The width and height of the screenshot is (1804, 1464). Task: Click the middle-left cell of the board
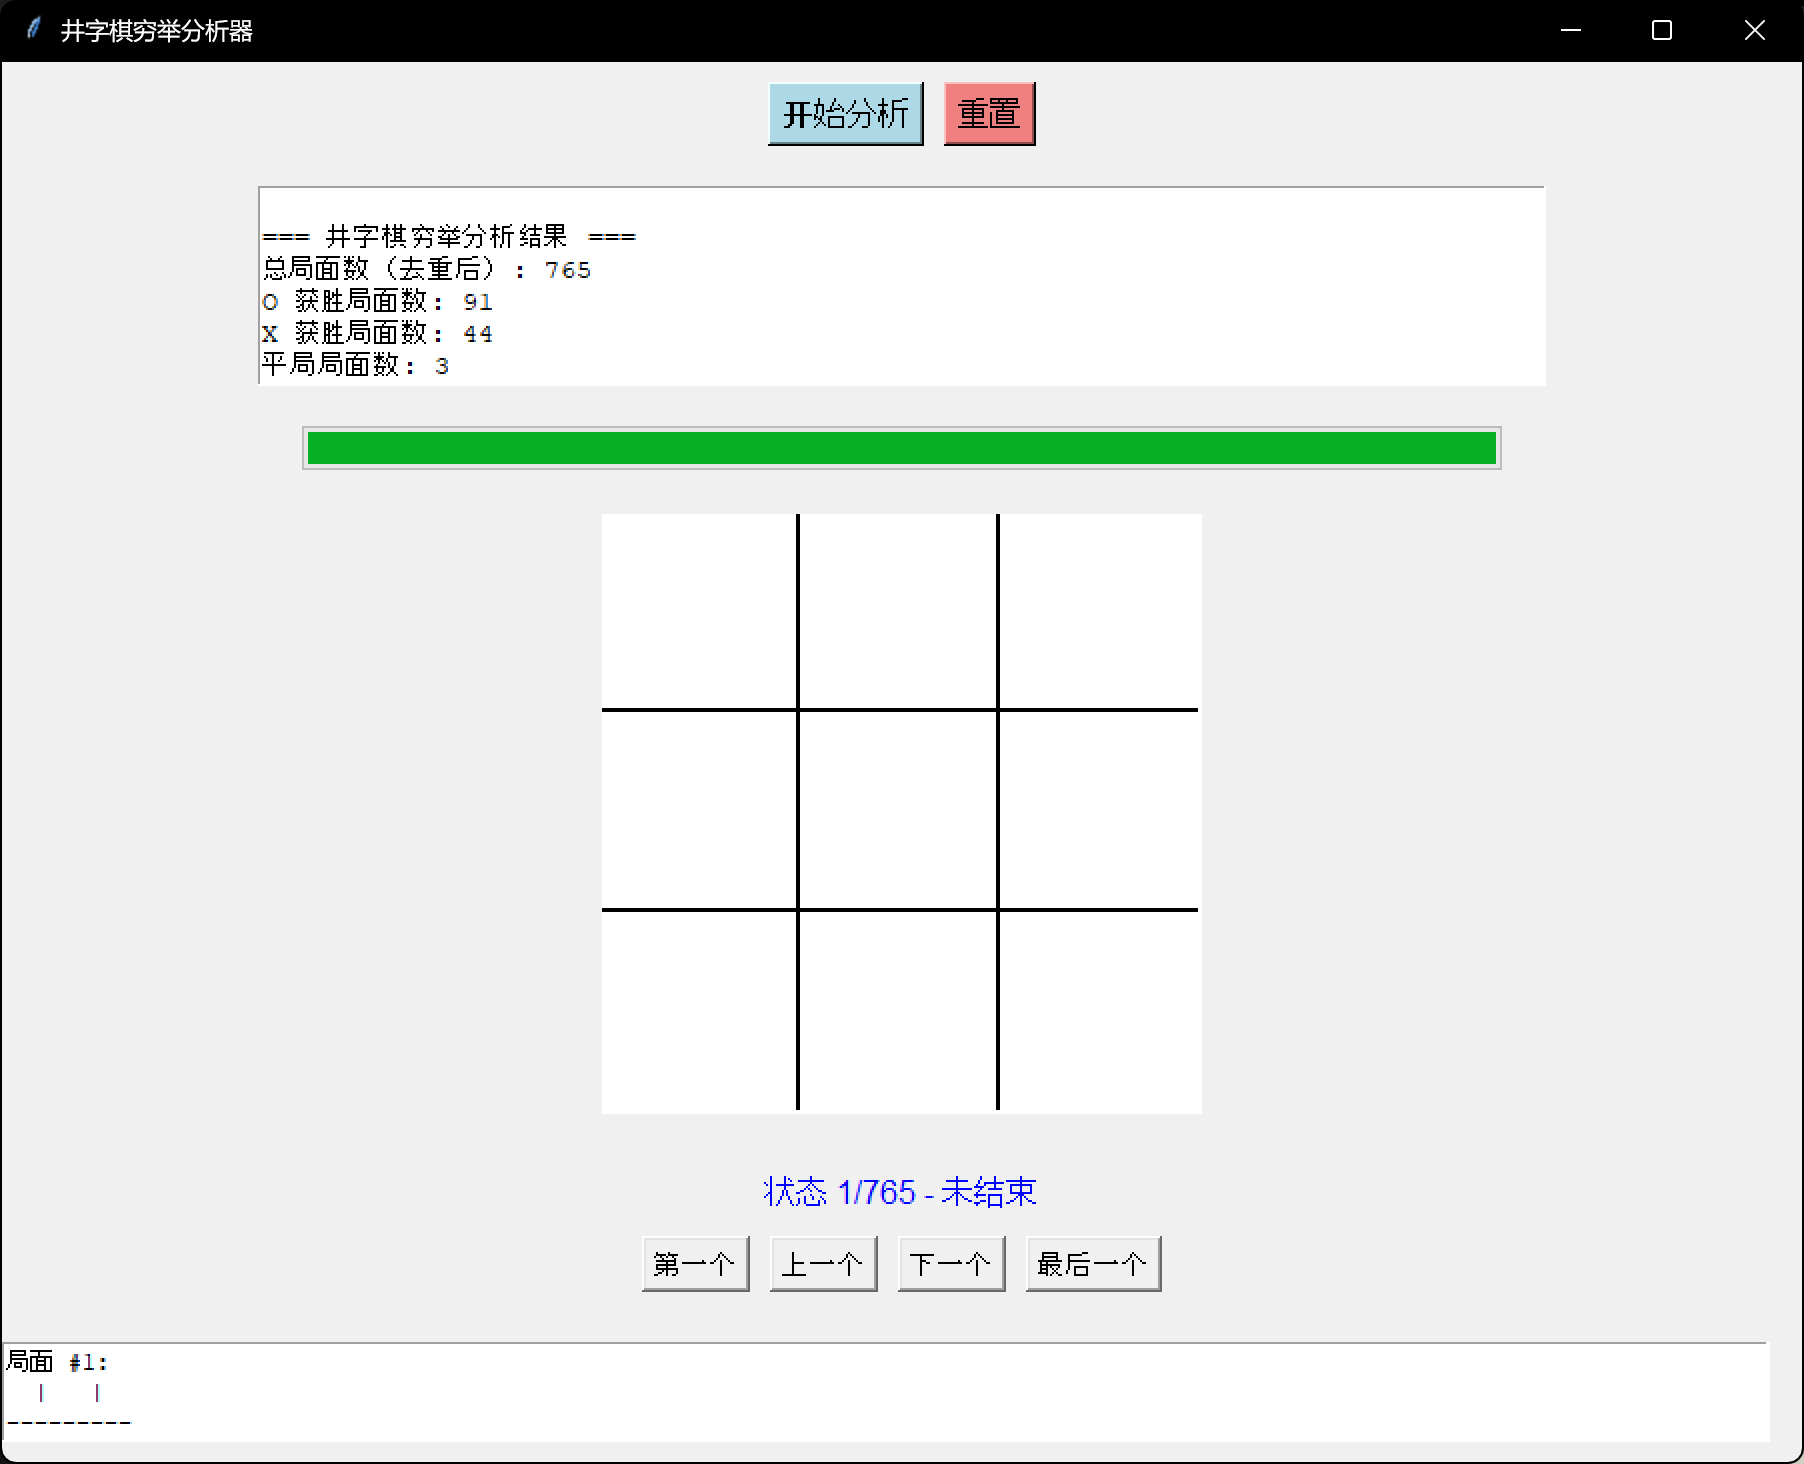pyautogui.click(x=700, y=810)
